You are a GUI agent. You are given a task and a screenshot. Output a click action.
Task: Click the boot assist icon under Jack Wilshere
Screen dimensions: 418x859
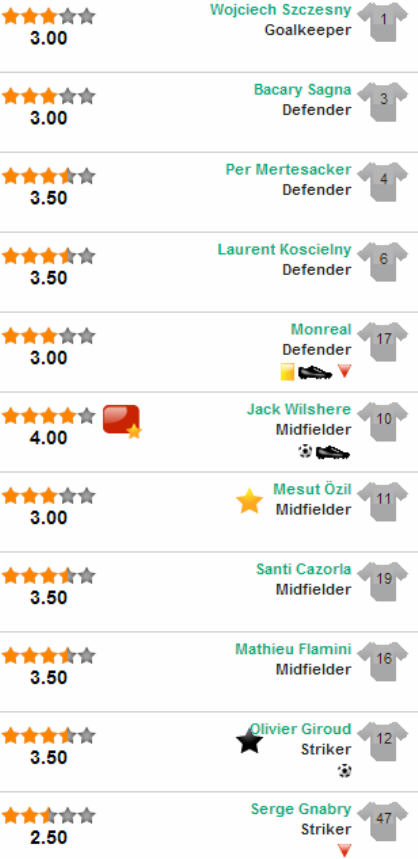click(333, 452)
